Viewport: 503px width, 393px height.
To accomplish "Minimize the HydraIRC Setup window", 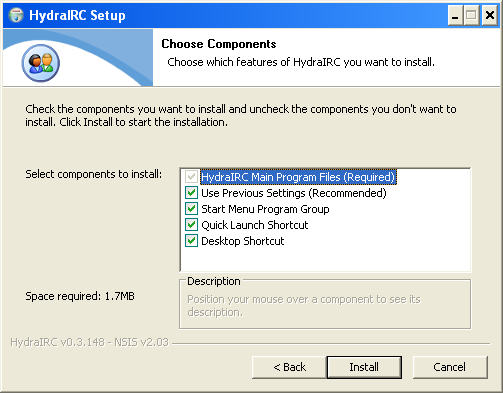I will 455,15.
